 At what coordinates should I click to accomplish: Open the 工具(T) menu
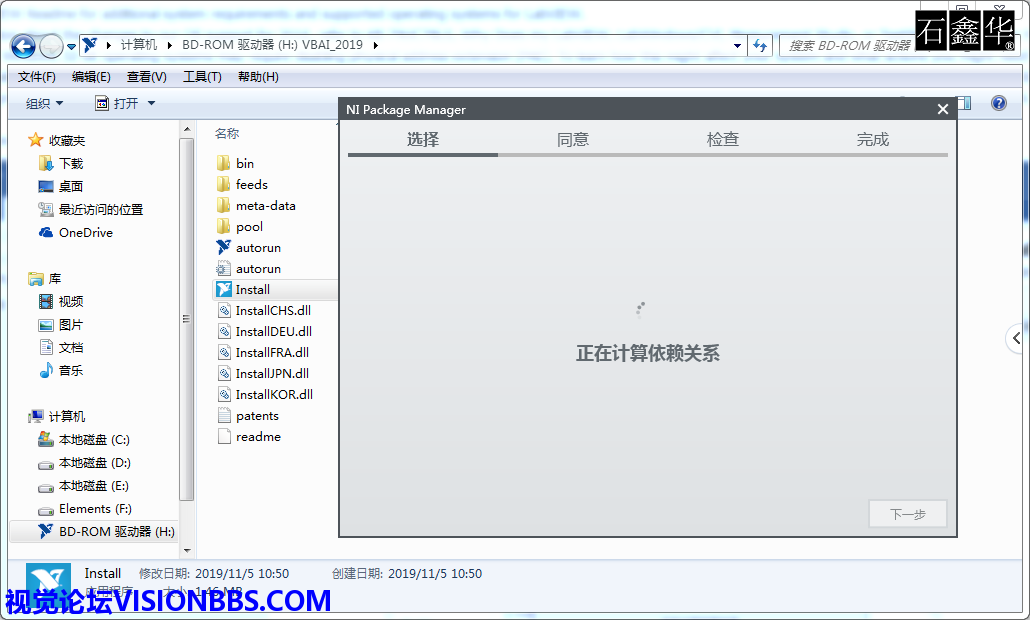click(x=202, y=77)
